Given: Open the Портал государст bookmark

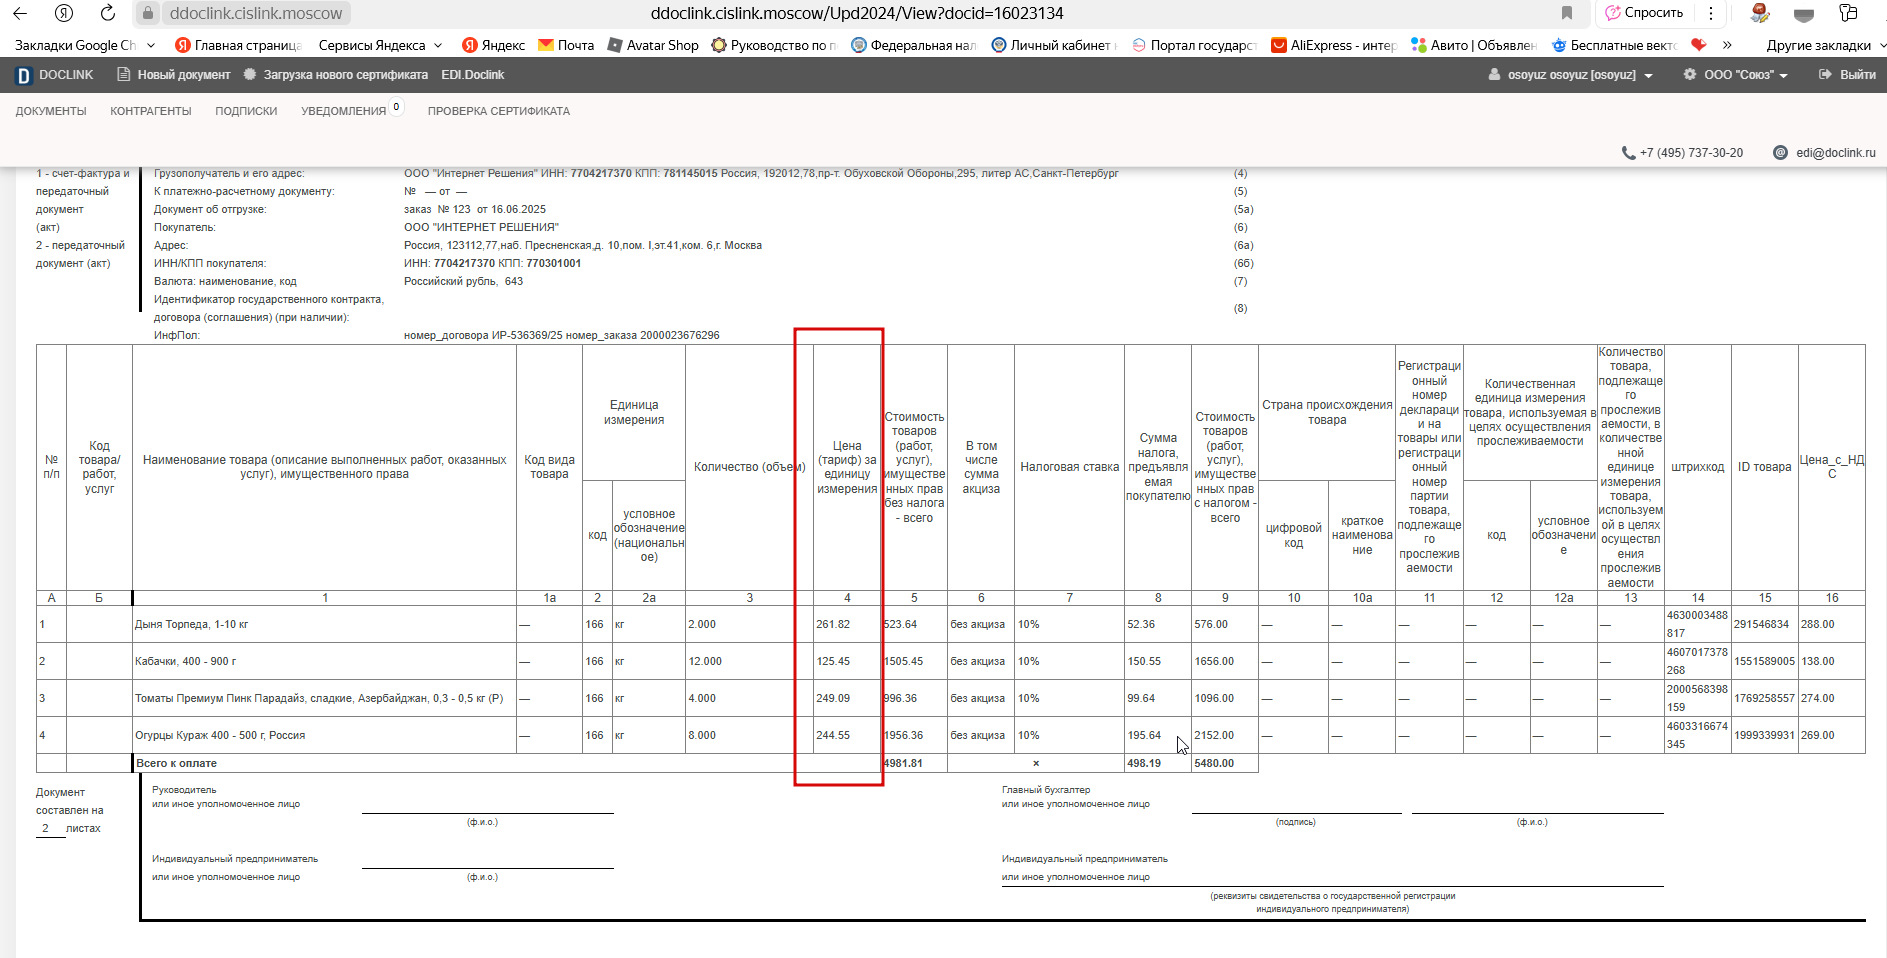Looking at the screenshot, I should 1194,45.
